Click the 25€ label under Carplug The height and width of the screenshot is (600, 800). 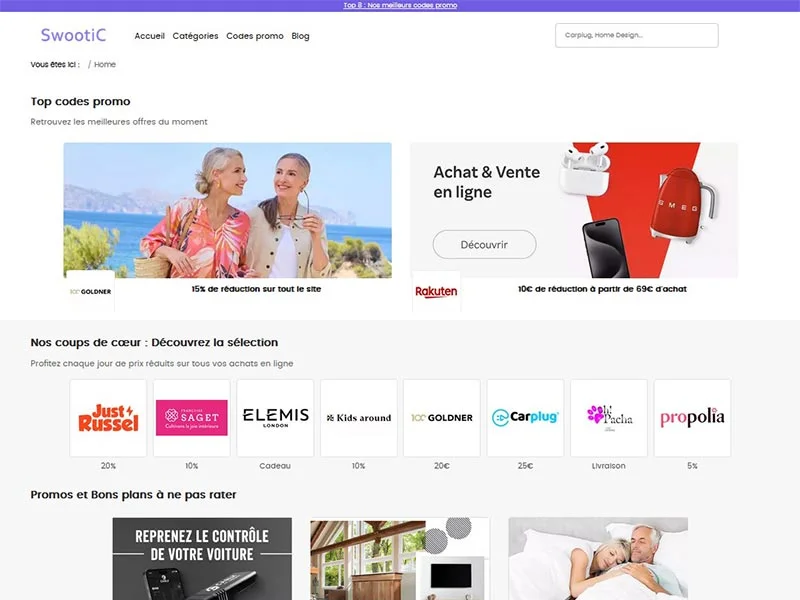click(526, 466)
